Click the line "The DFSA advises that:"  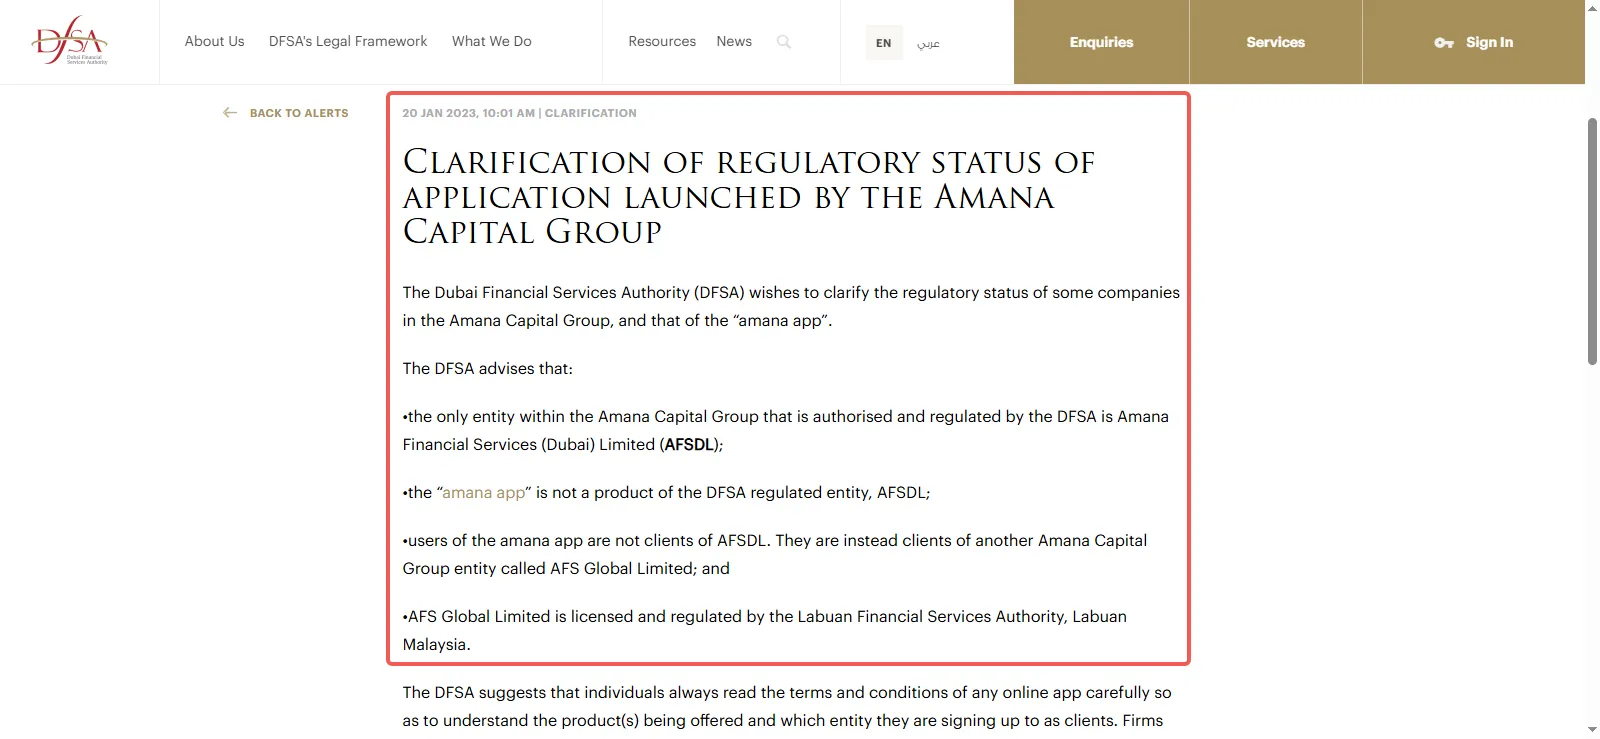pyautogui.click(x=488, y=368)
